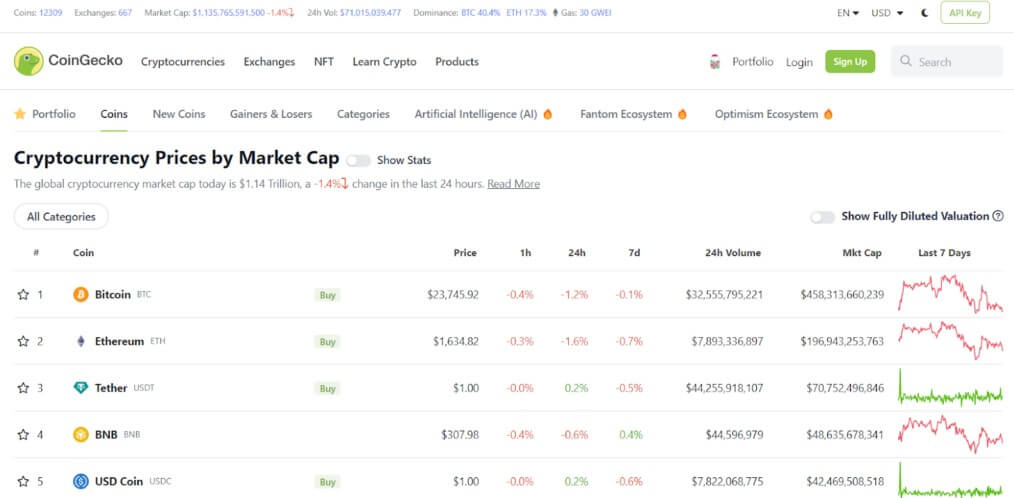Click into the Search field
Screen dimensions: 1014x498
(947, 61)
